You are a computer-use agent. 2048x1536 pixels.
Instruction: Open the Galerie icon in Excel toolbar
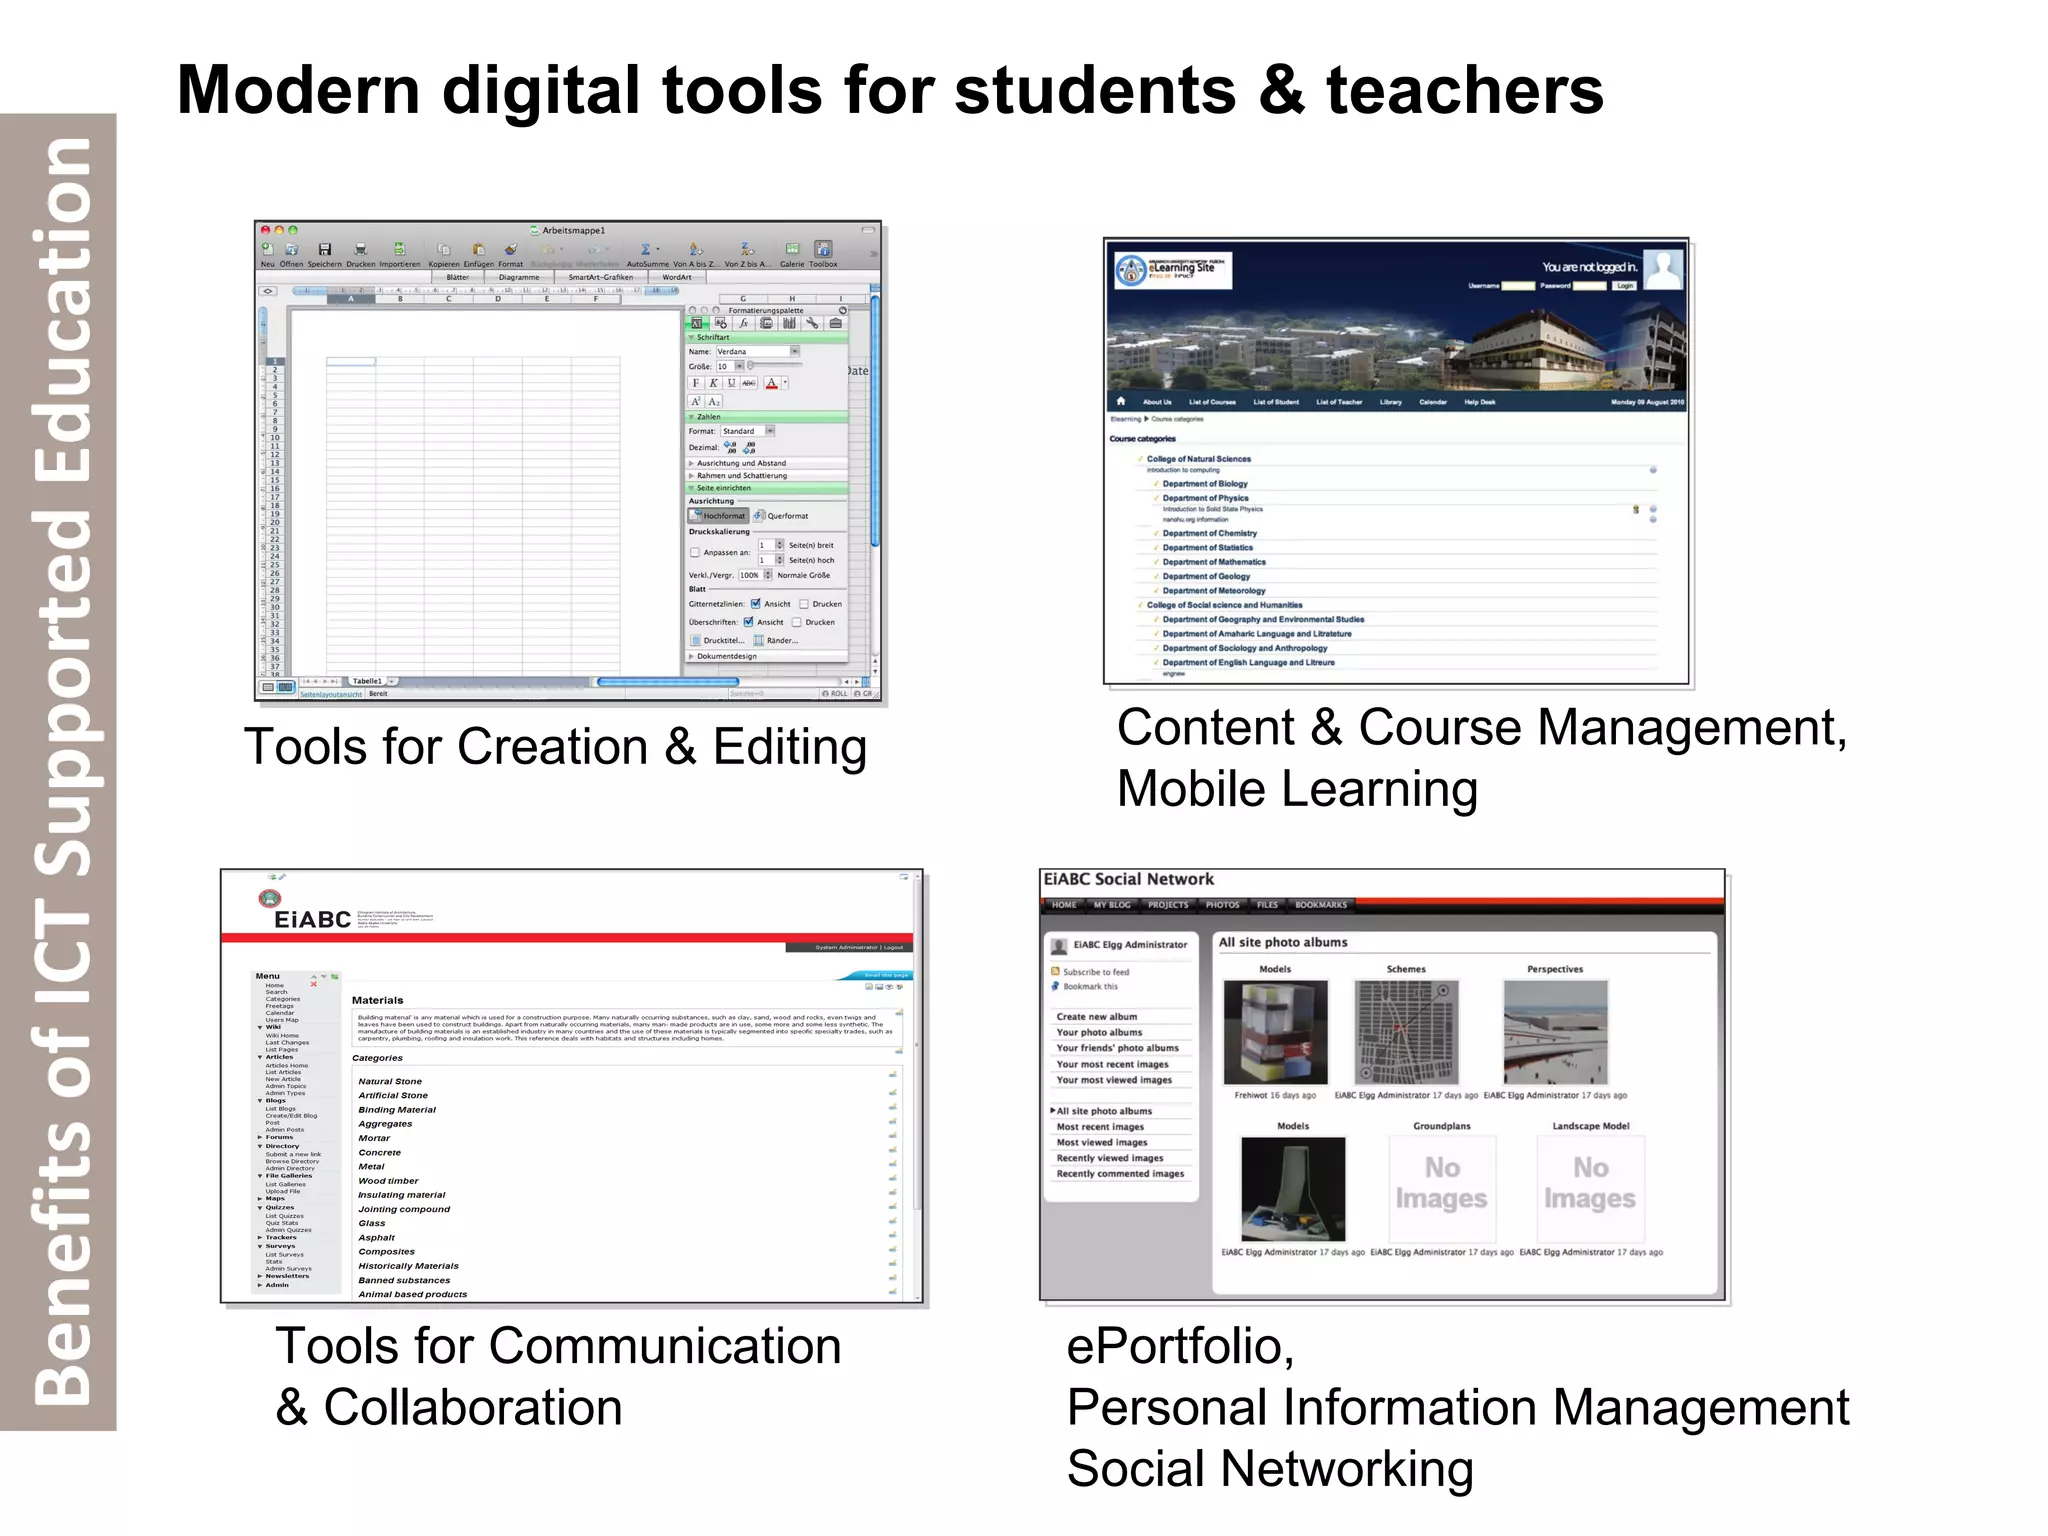[x=792, y=249]
